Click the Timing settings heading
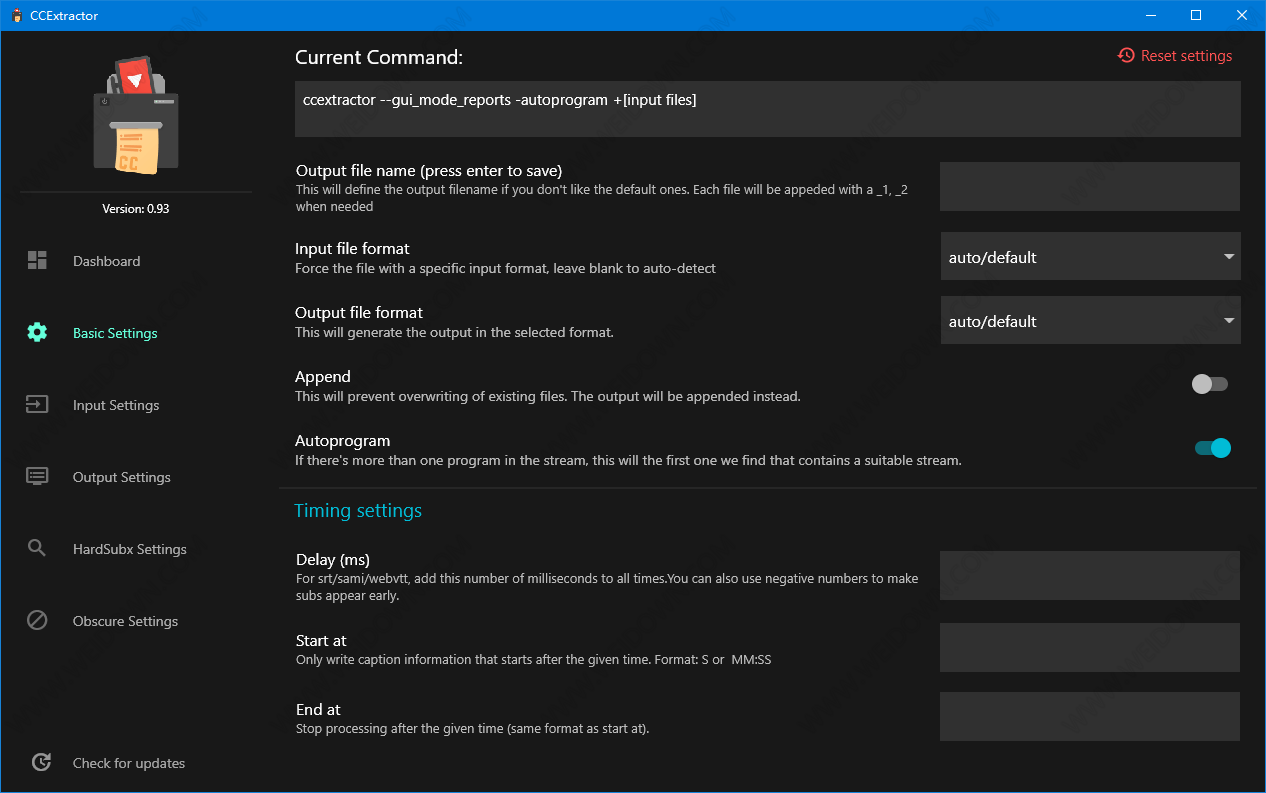 358,511
